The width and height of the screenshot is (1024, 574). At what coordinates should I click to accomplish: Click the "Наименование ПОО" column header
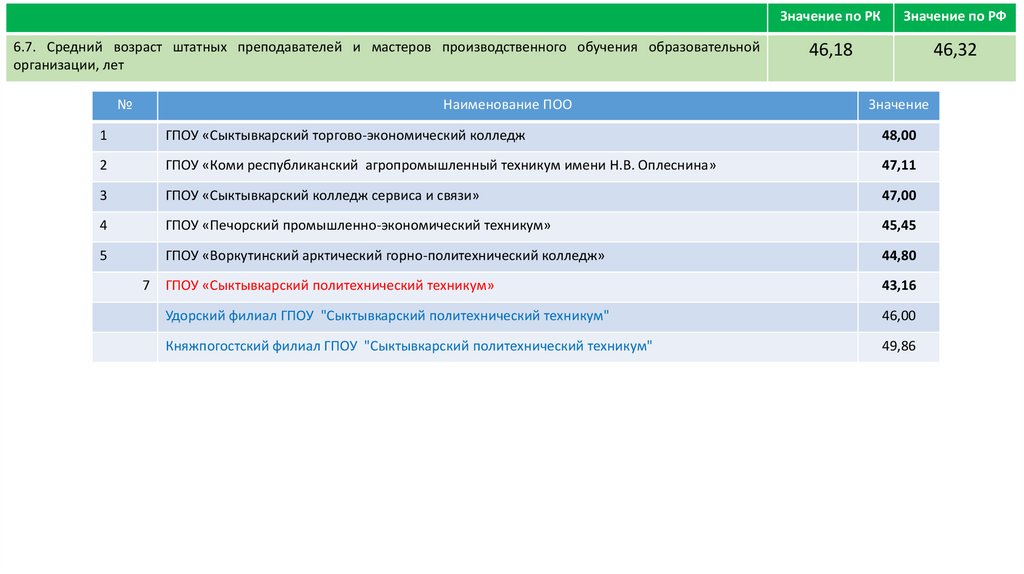click(508, 105)
